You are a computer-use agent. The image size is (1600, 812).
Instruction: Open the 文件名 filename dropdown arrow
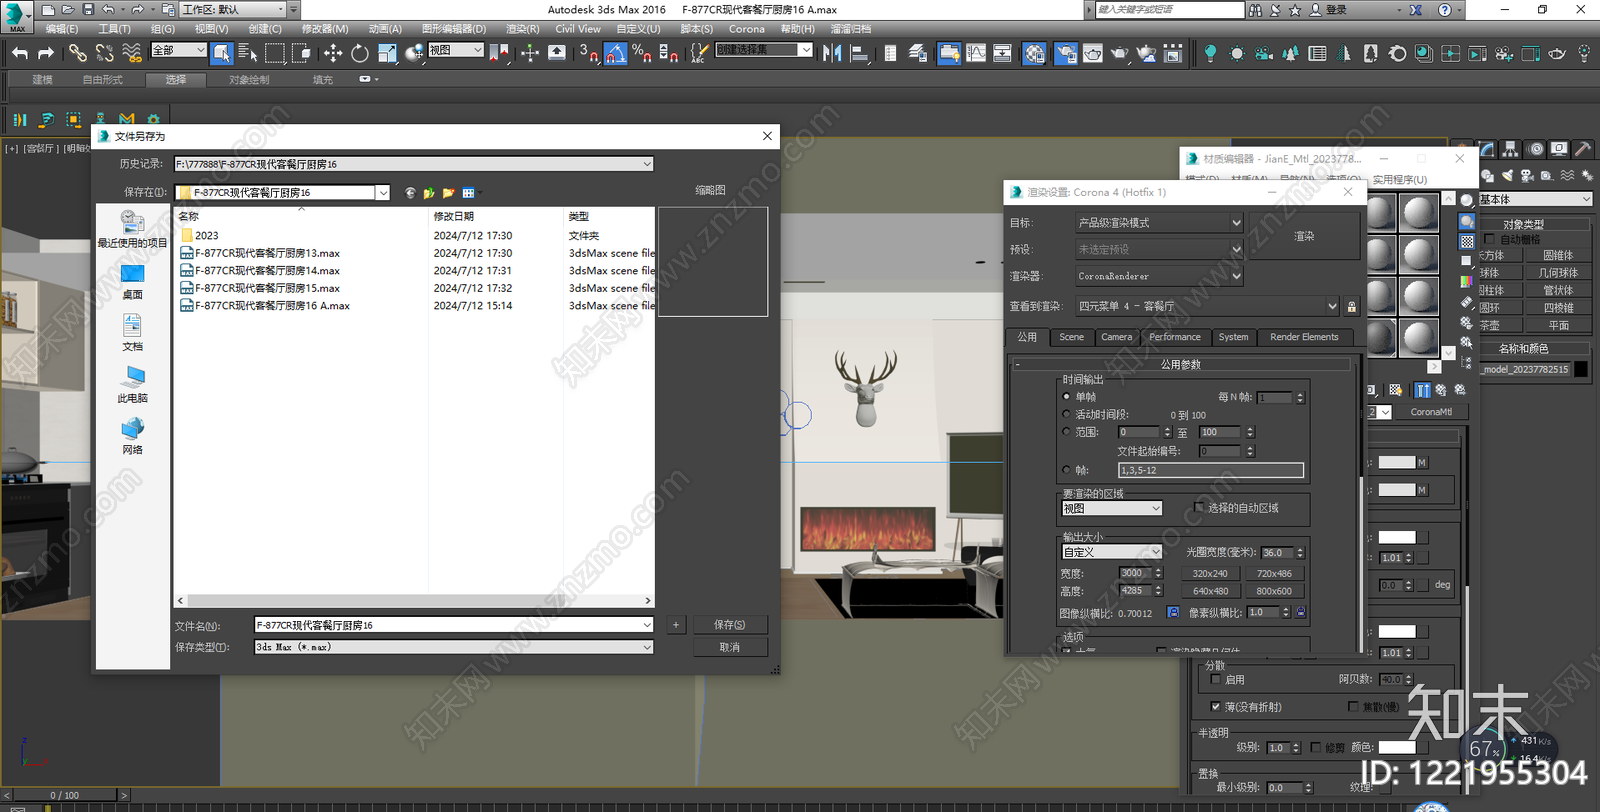point(647,625)
